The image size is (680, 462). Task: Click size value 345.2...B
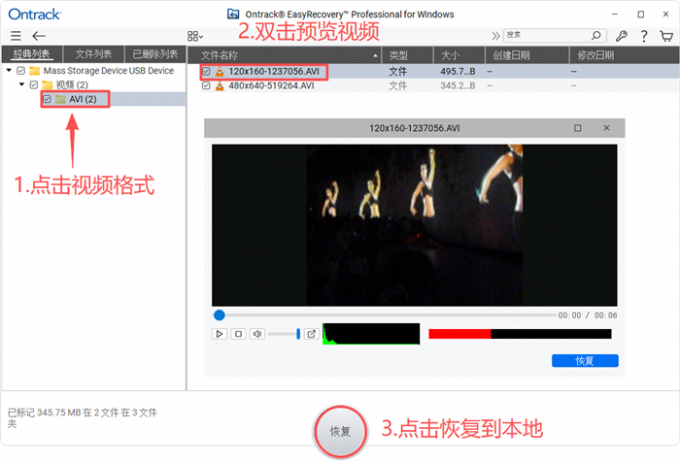tap(458, 86)
